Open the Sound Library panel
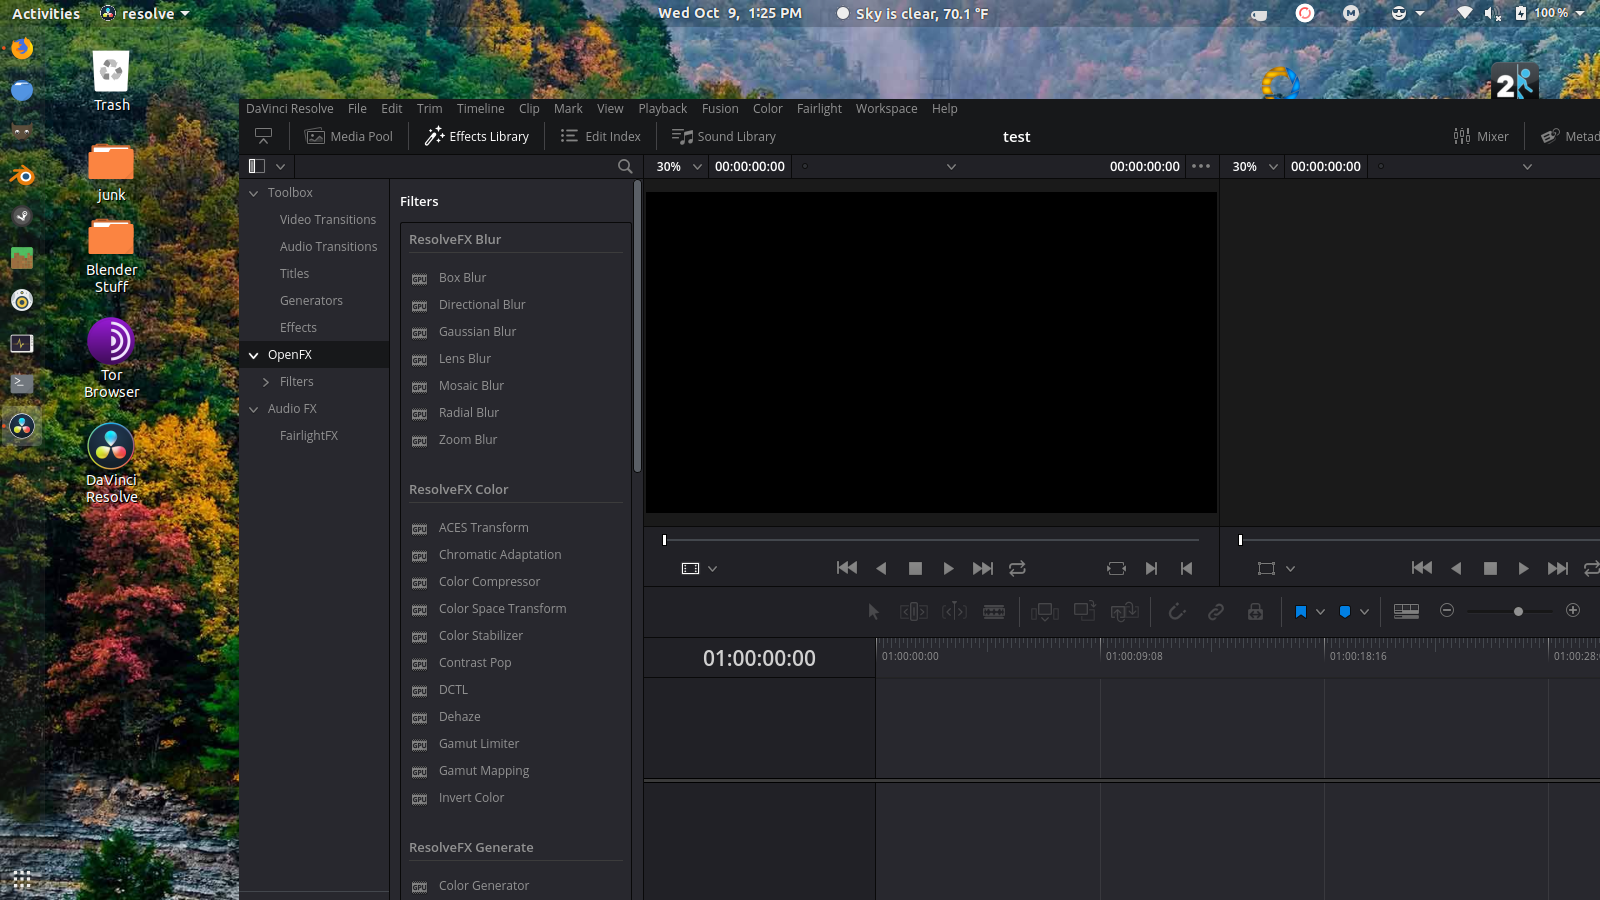This screenshot has width=1600, height=900. pos(724,136)
